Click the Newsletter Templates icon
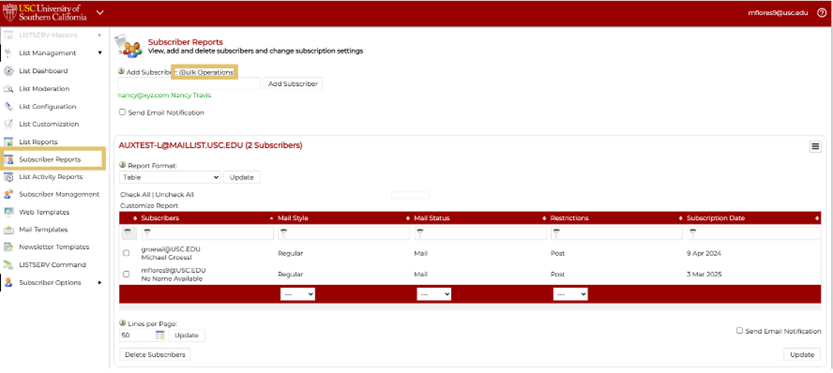The height and width of the screenshot is (373, 833). tap(8, 247)
